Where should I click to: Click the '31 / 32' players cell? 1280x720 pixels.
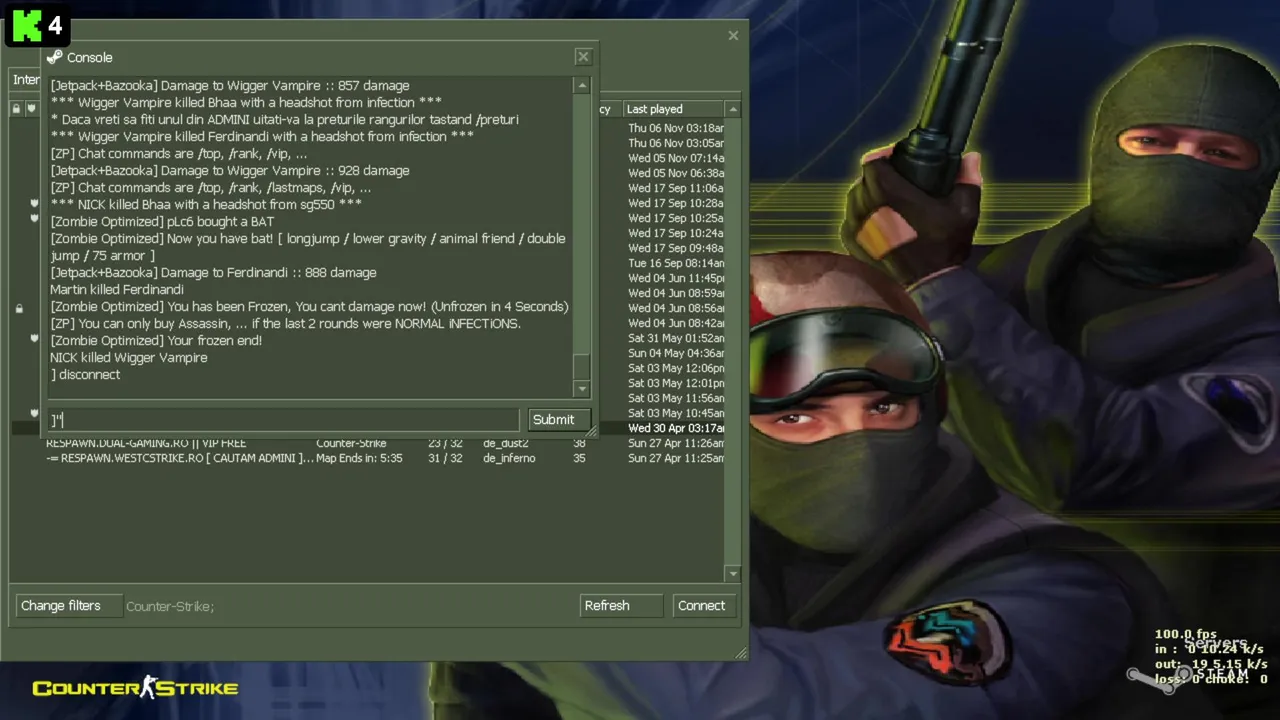(x=445, y=458)
